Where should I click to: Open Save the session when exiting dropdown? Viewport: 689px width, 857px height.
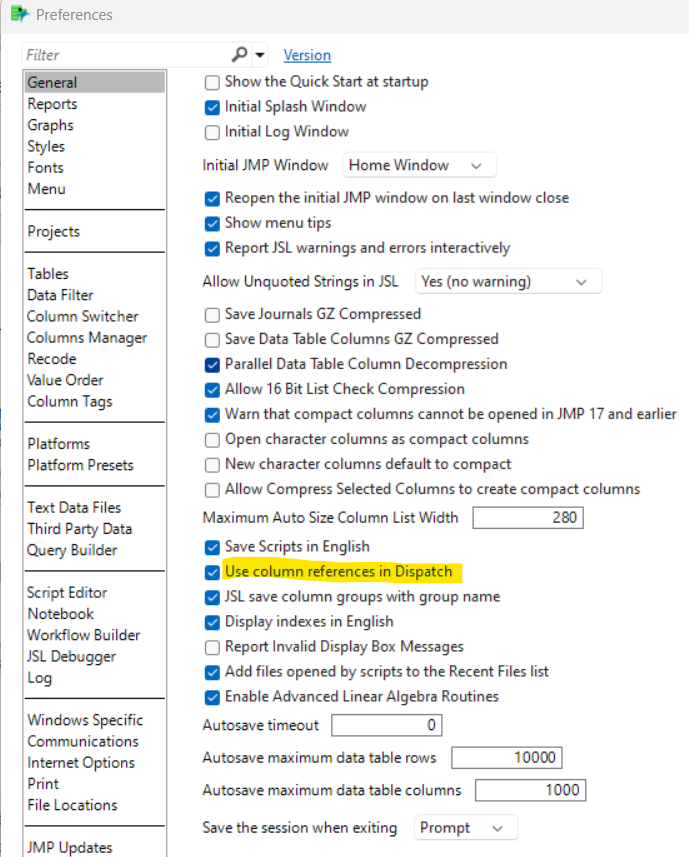[466, 828]
